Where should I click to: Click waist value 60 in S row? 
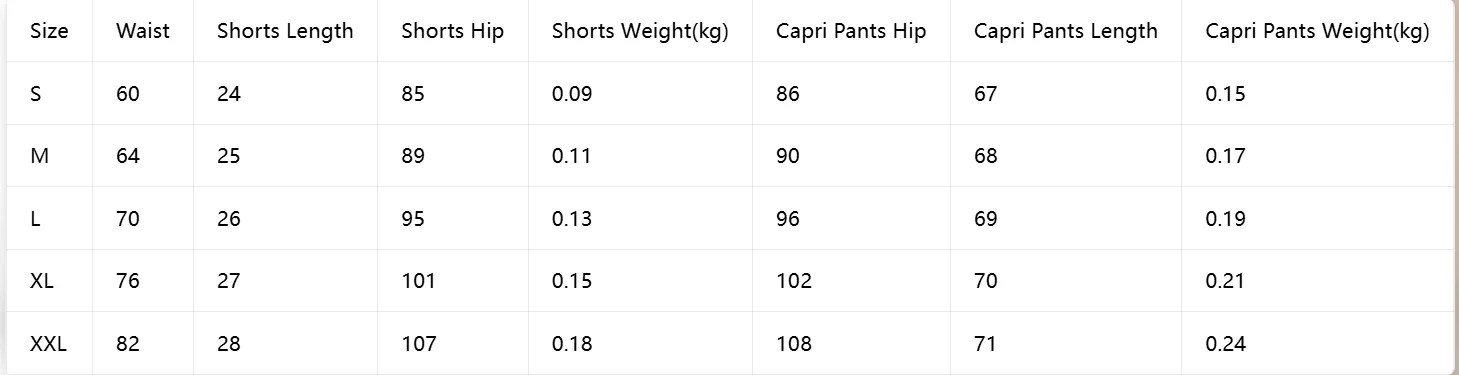click(128, 94)
